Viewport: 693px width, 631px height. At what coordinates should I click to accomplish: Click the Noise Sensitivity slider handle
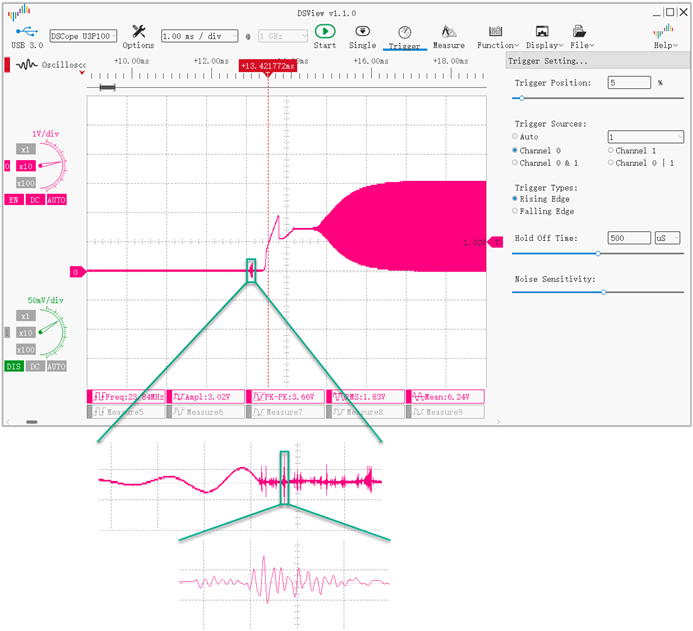(x=603, y=292)
